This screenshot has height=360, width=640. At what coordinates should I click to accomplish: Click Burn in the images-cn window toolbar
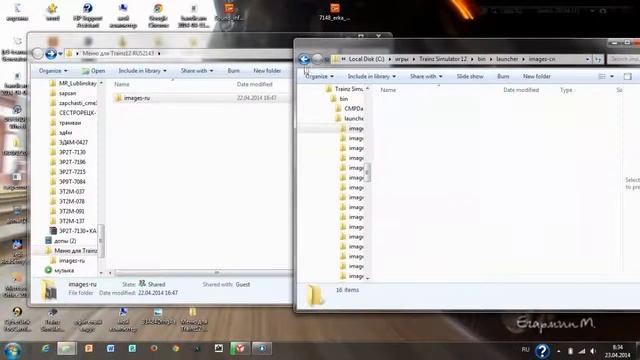click(x=503, y=76)
